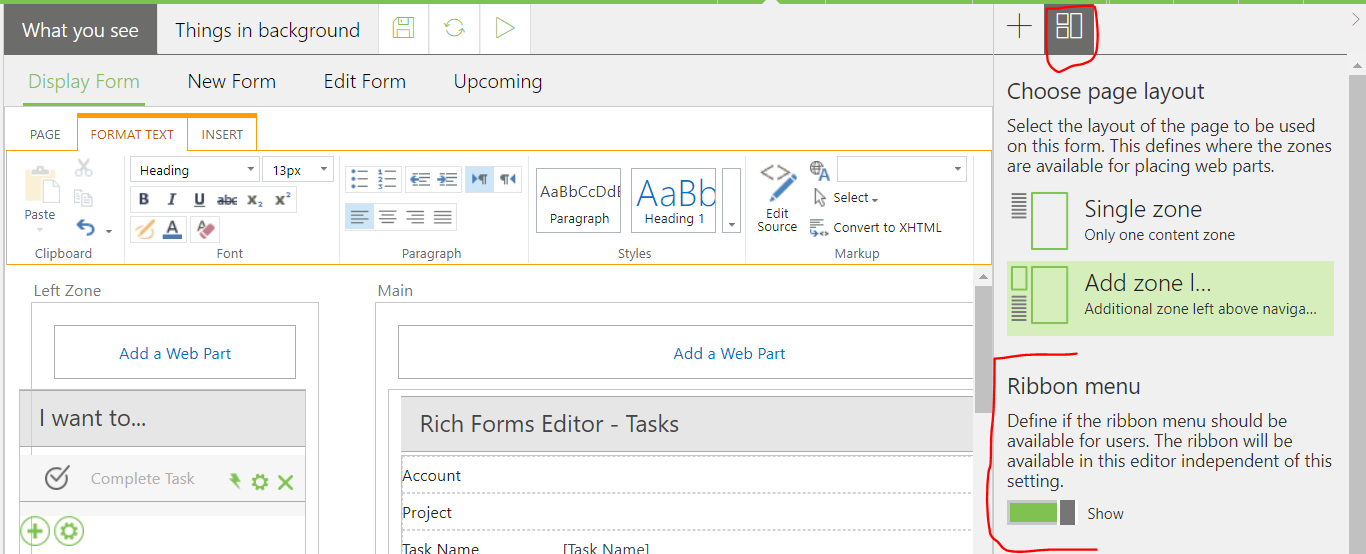The image size is (1366, 554).
Task: Toggle underline formatting
Action: point(199,200)
